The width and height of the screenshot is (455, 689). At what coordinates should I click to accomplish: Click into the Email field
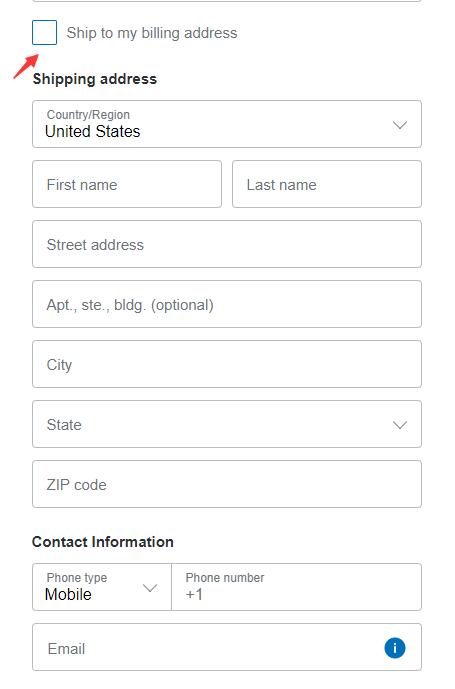(227, 647)
